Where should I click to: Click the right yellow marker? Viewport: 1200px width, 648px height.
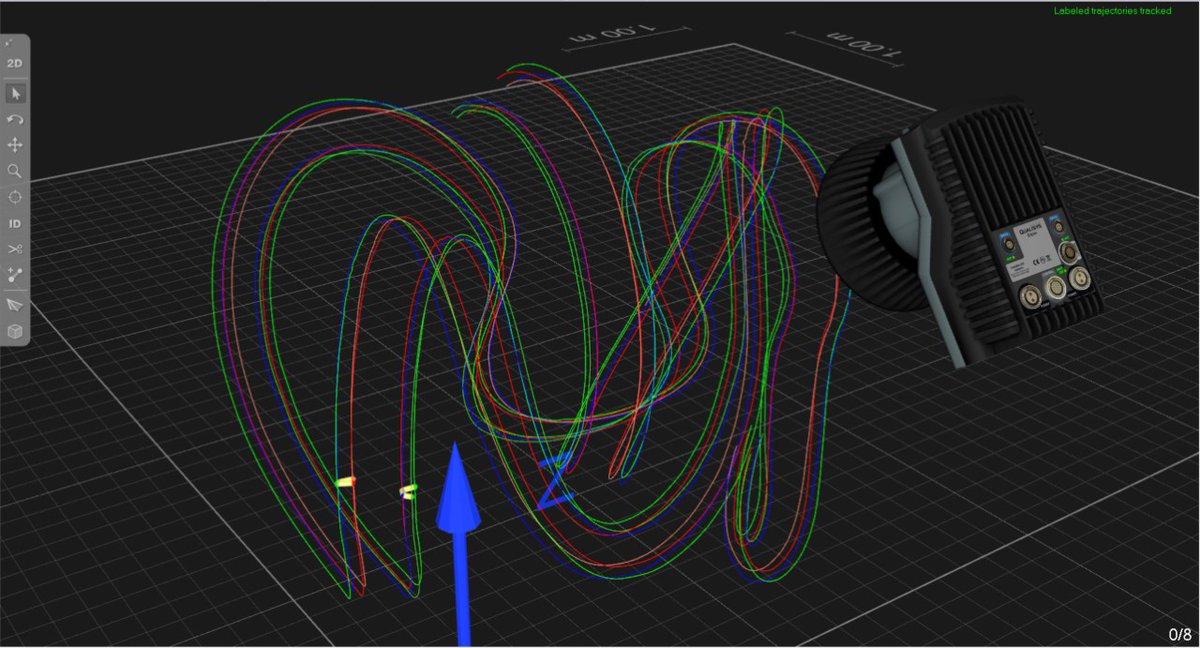point(408,491)
